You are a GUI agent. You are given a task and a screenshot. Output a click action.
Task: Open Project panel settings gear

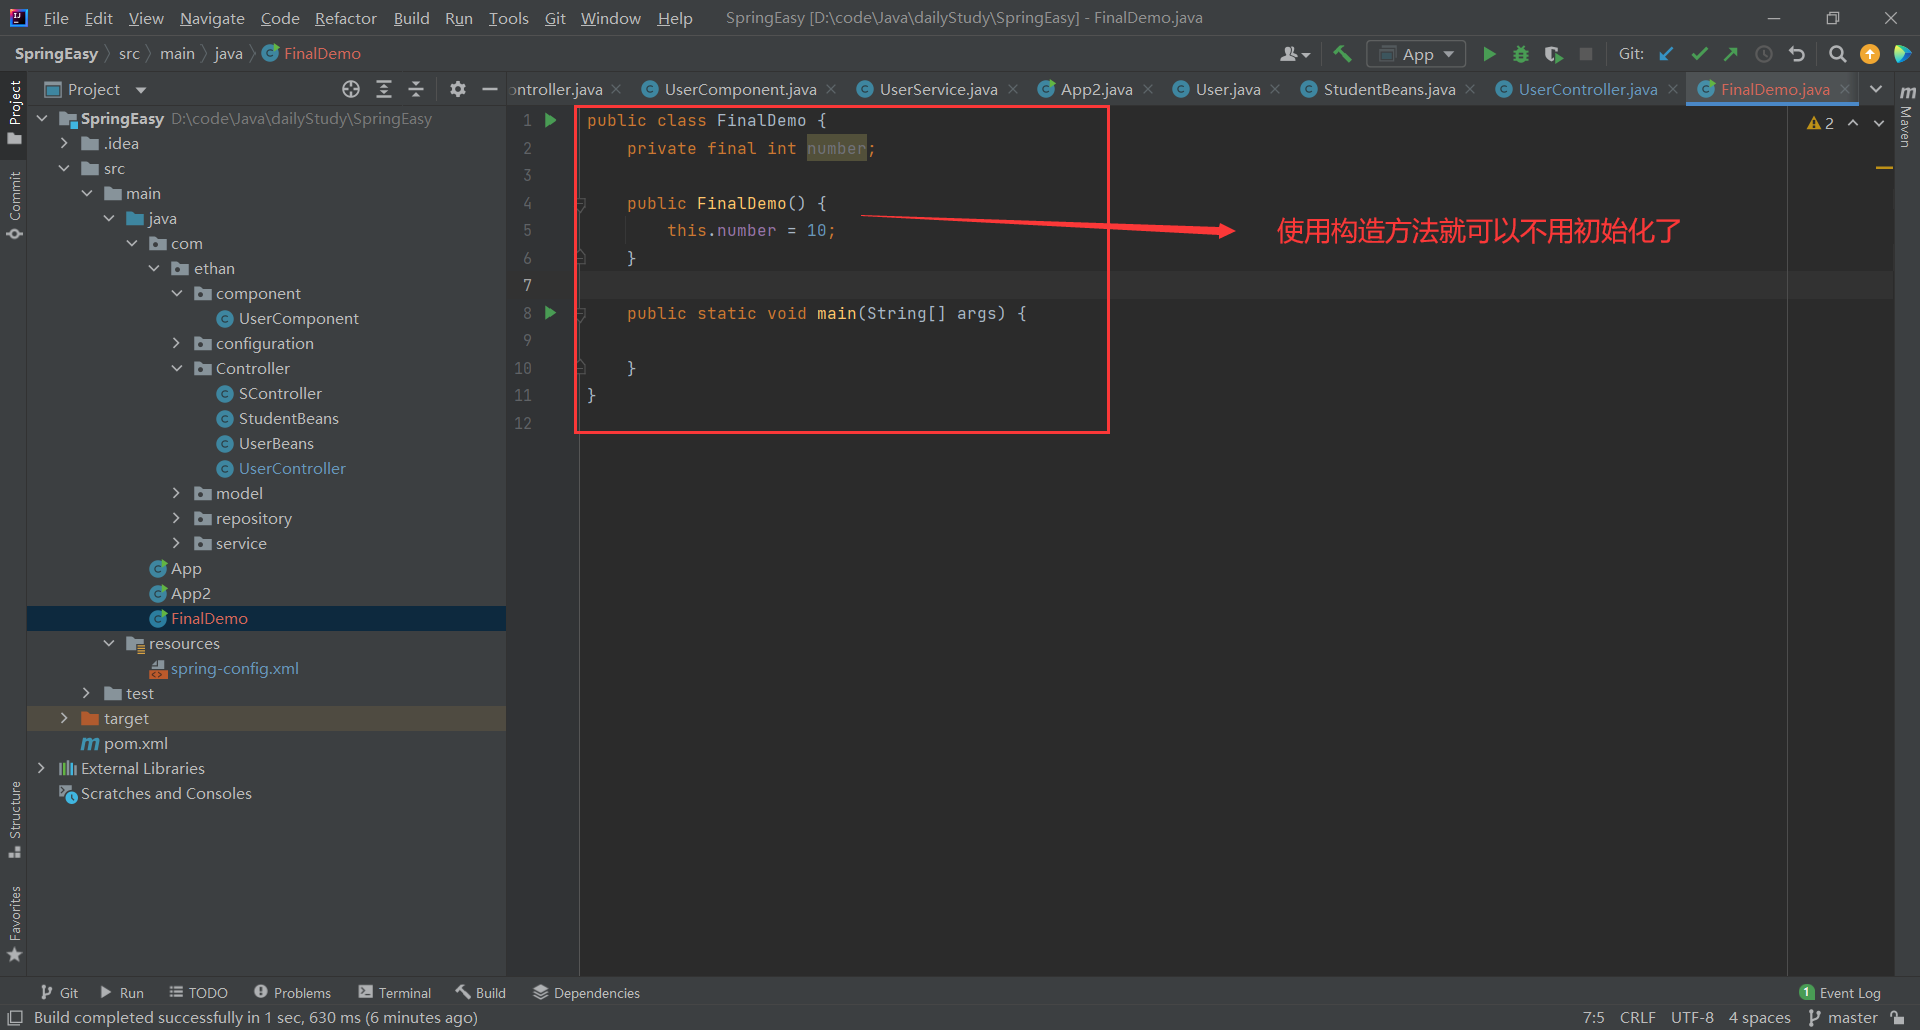pyautogui.click(x=457, y=89)
